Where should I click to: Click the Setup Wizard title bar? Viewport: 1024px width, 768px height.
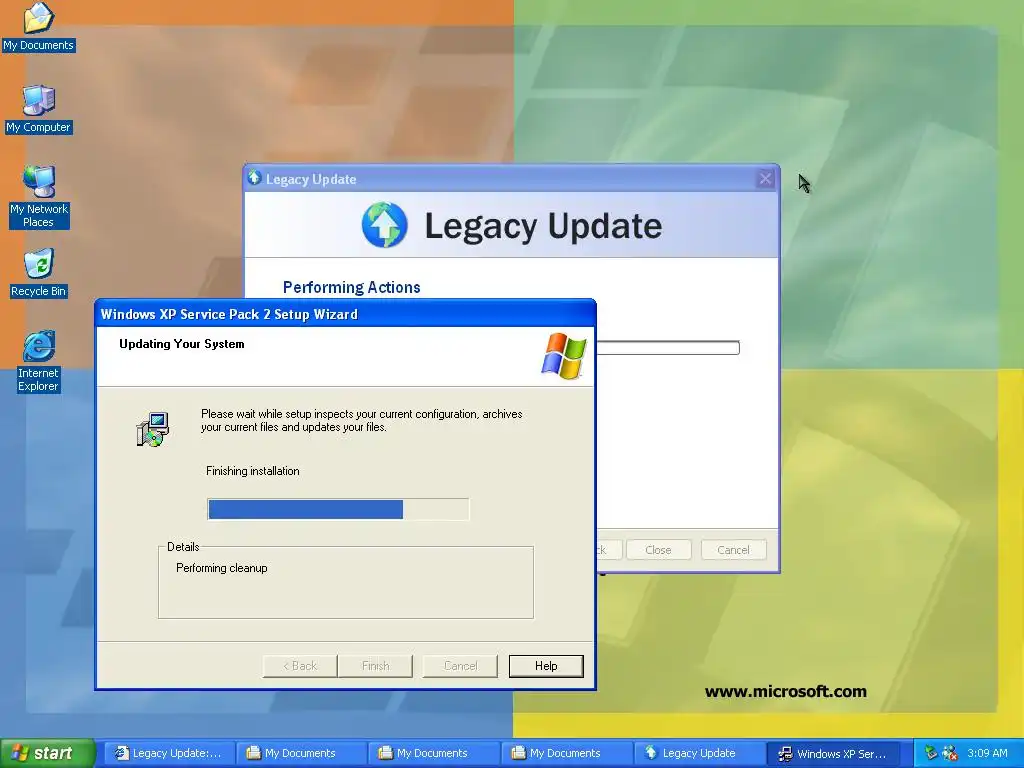[345, 314]
